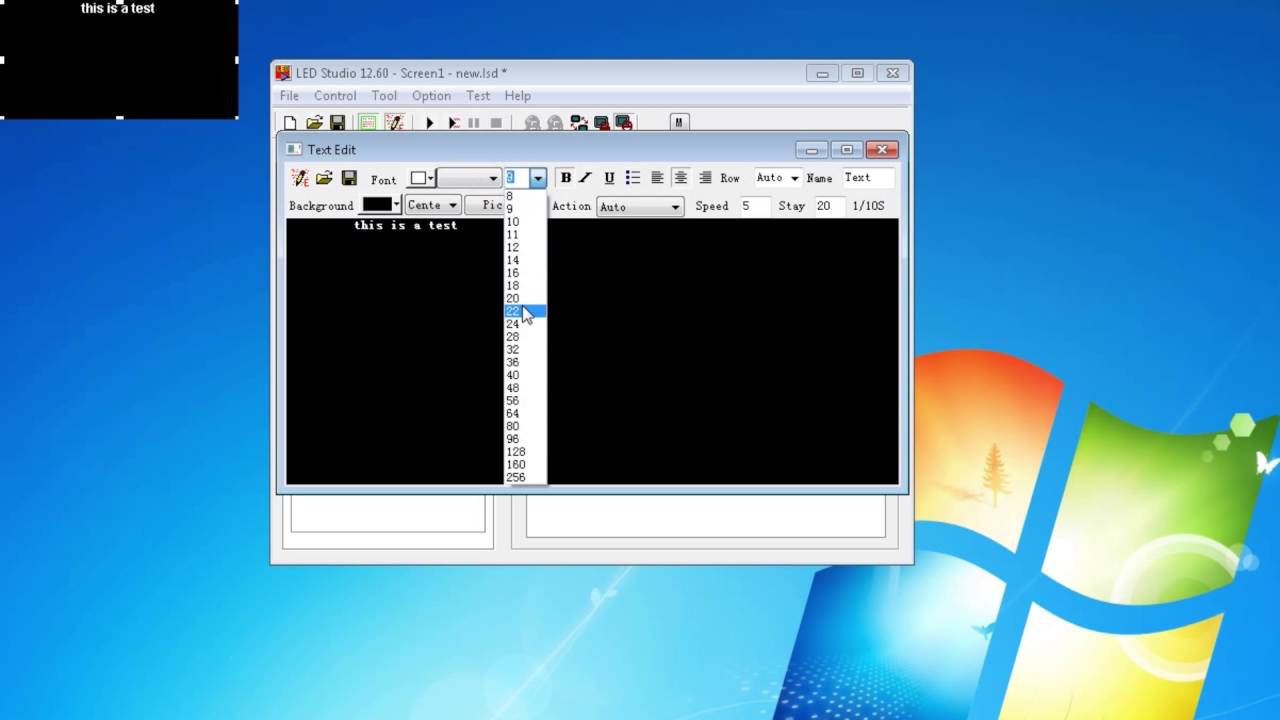Click the play-from-current red arrow icon
This screenshot has width=1280, height=720.
(x=453, y=123)
